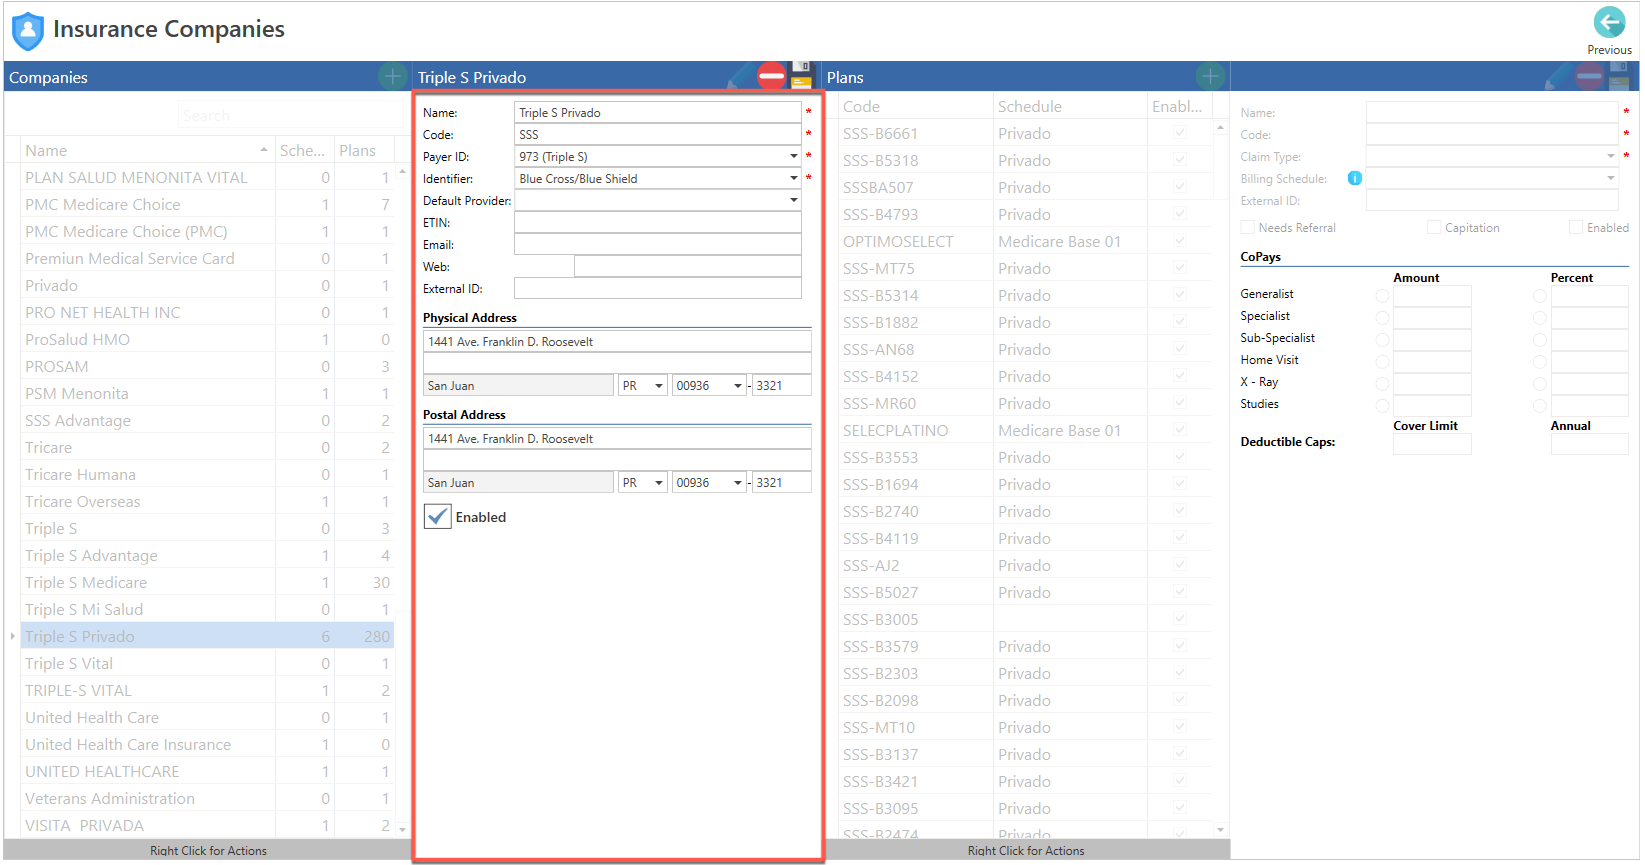Open Physical Address zip 00936 dropdown

[x=738, y=385]
